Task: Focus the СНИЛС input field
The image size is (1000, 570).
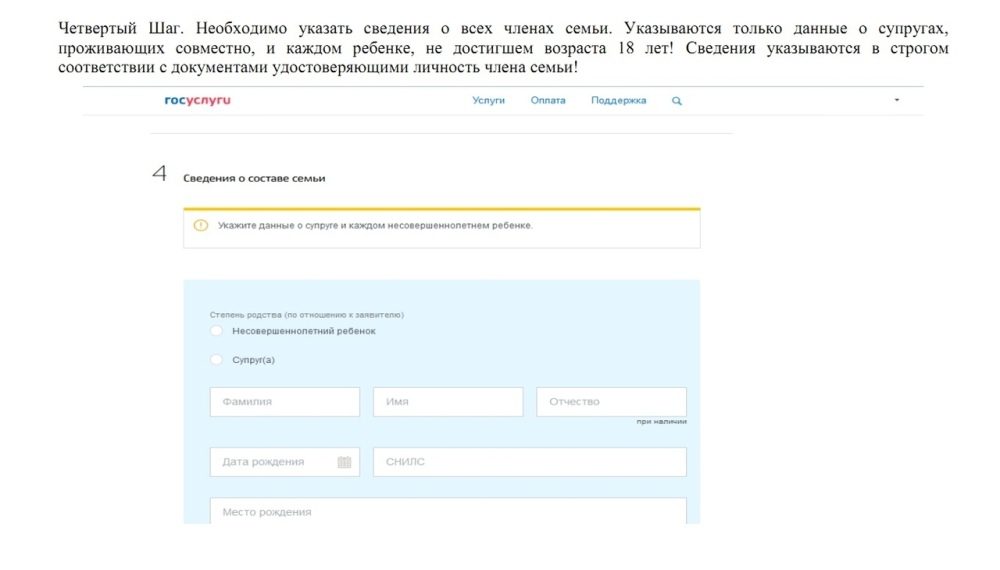Action: [x=529, y=462]
